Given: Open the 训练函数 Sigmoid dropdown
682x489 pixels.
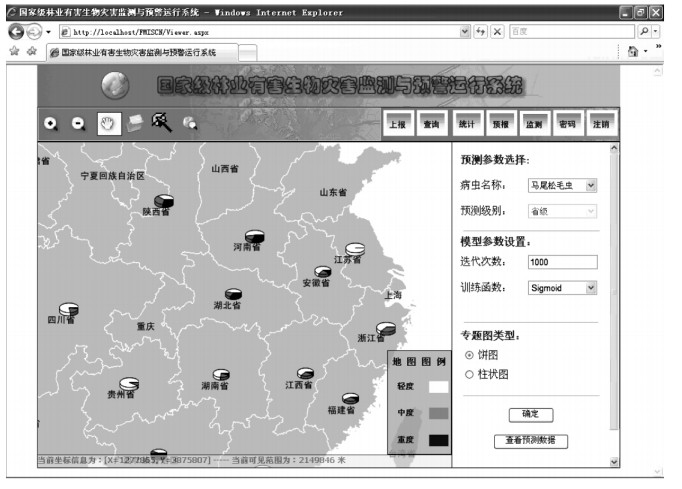Looking at the screenshot, I should tap(562, 288).
